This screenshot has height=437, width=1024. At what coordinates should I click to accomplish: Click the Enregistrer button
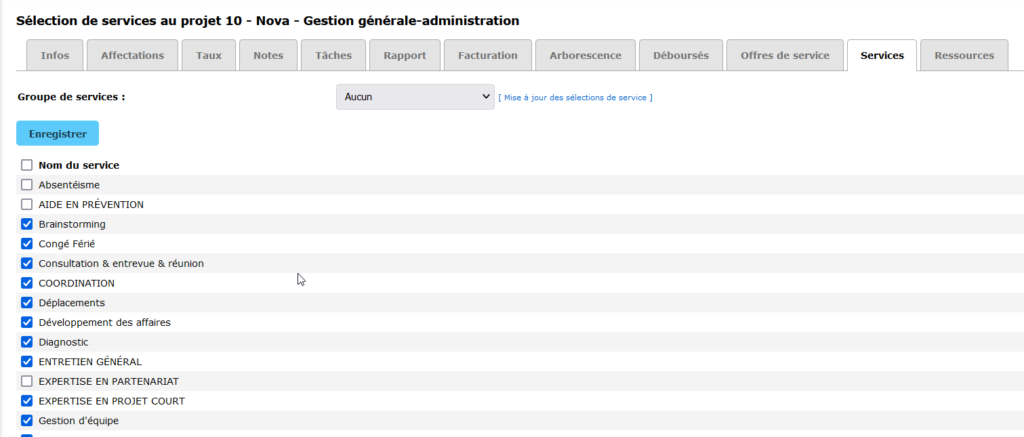coord(57,133)
